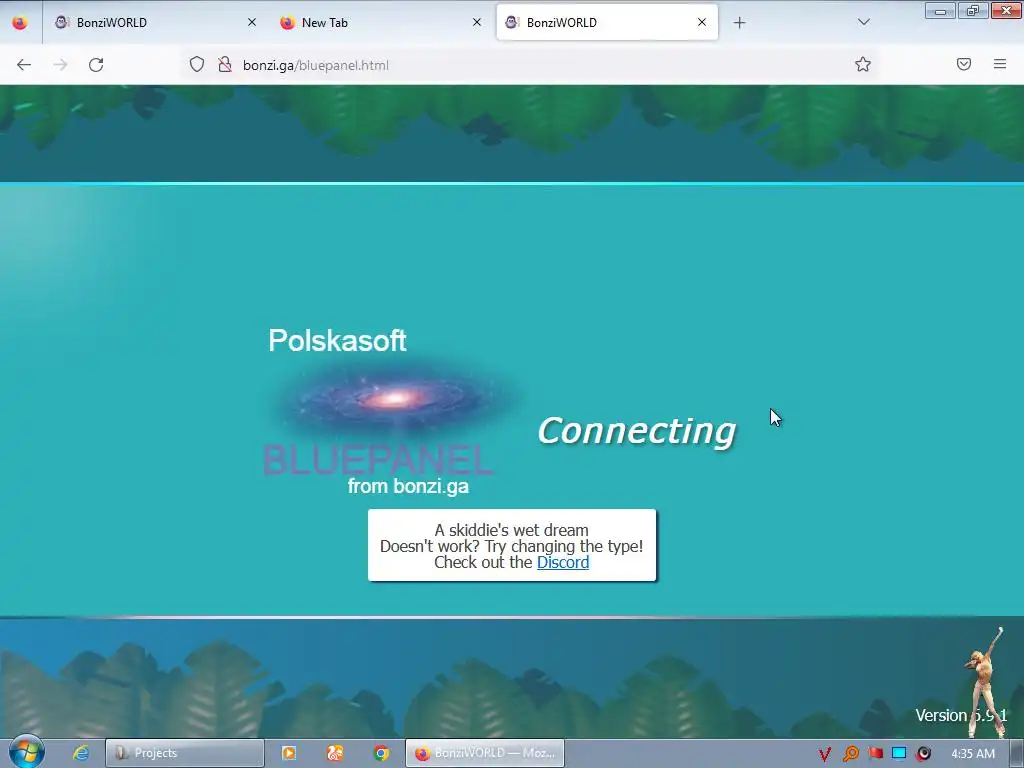
Task: Open the Firefox hamburger application menu
Action: pos(1000,64)
